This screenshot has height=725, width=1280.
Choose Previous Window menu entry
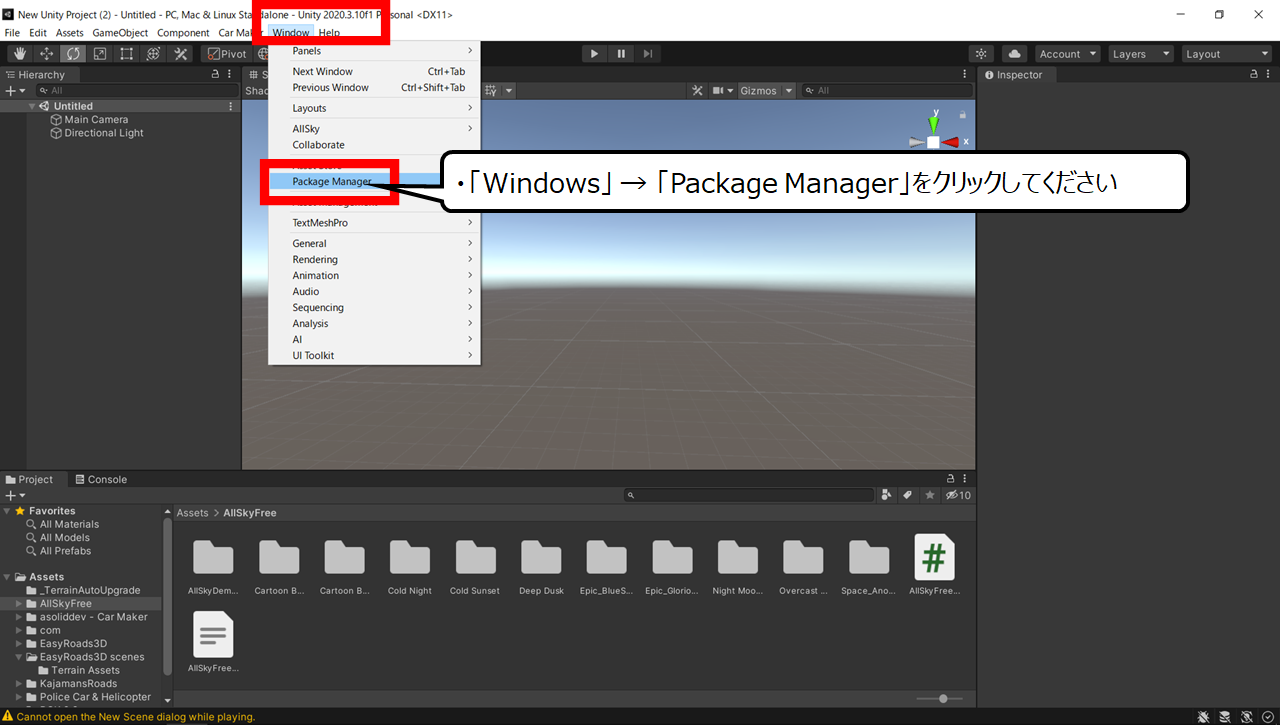pos(374,88)
